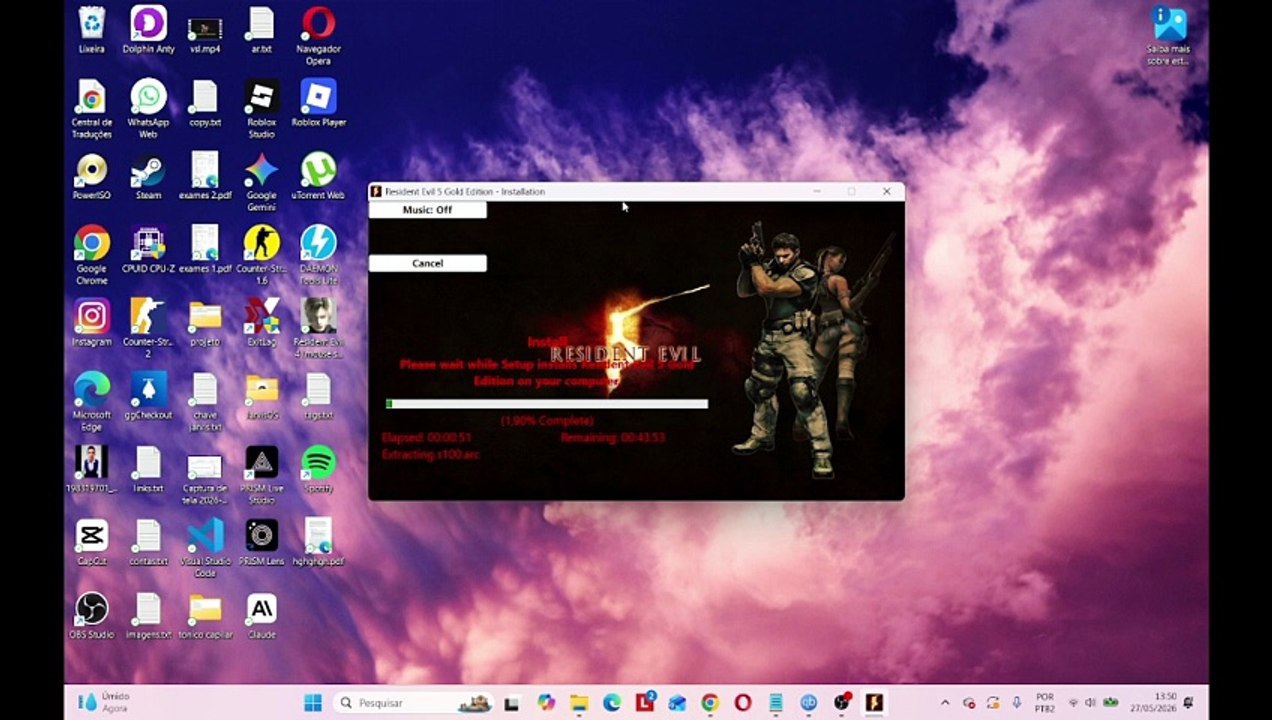Image resolution: width=1272 pixels, height=720 pixels.
Task: Open the Lixeira recycle bin icon
Action: point(92,30)
